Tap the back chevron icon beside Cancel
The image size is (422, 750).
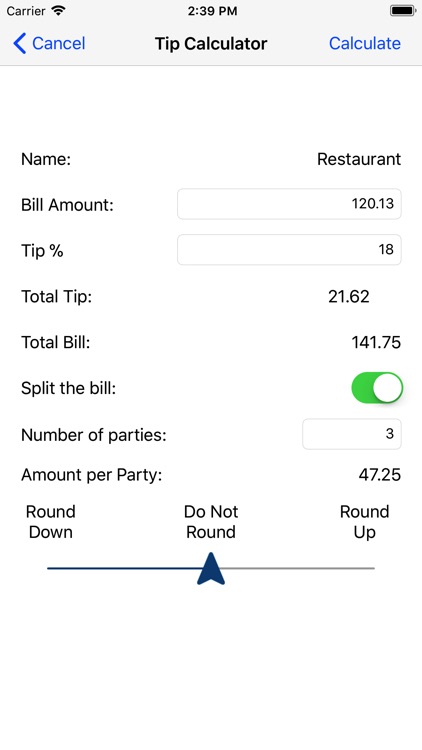pyautogui.click(x=20, y=44)
